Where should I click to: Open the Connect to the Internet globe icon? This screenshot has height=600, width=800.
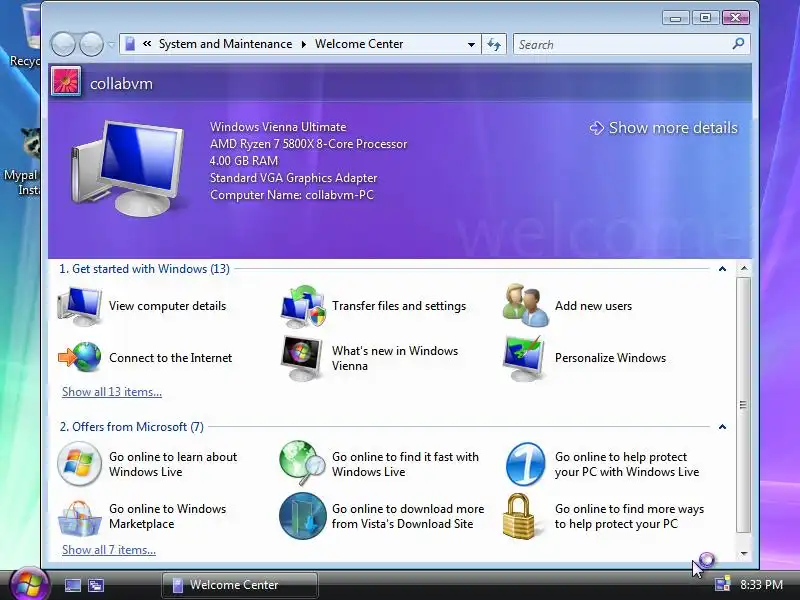pyautogui.click(x=80, y=357)
